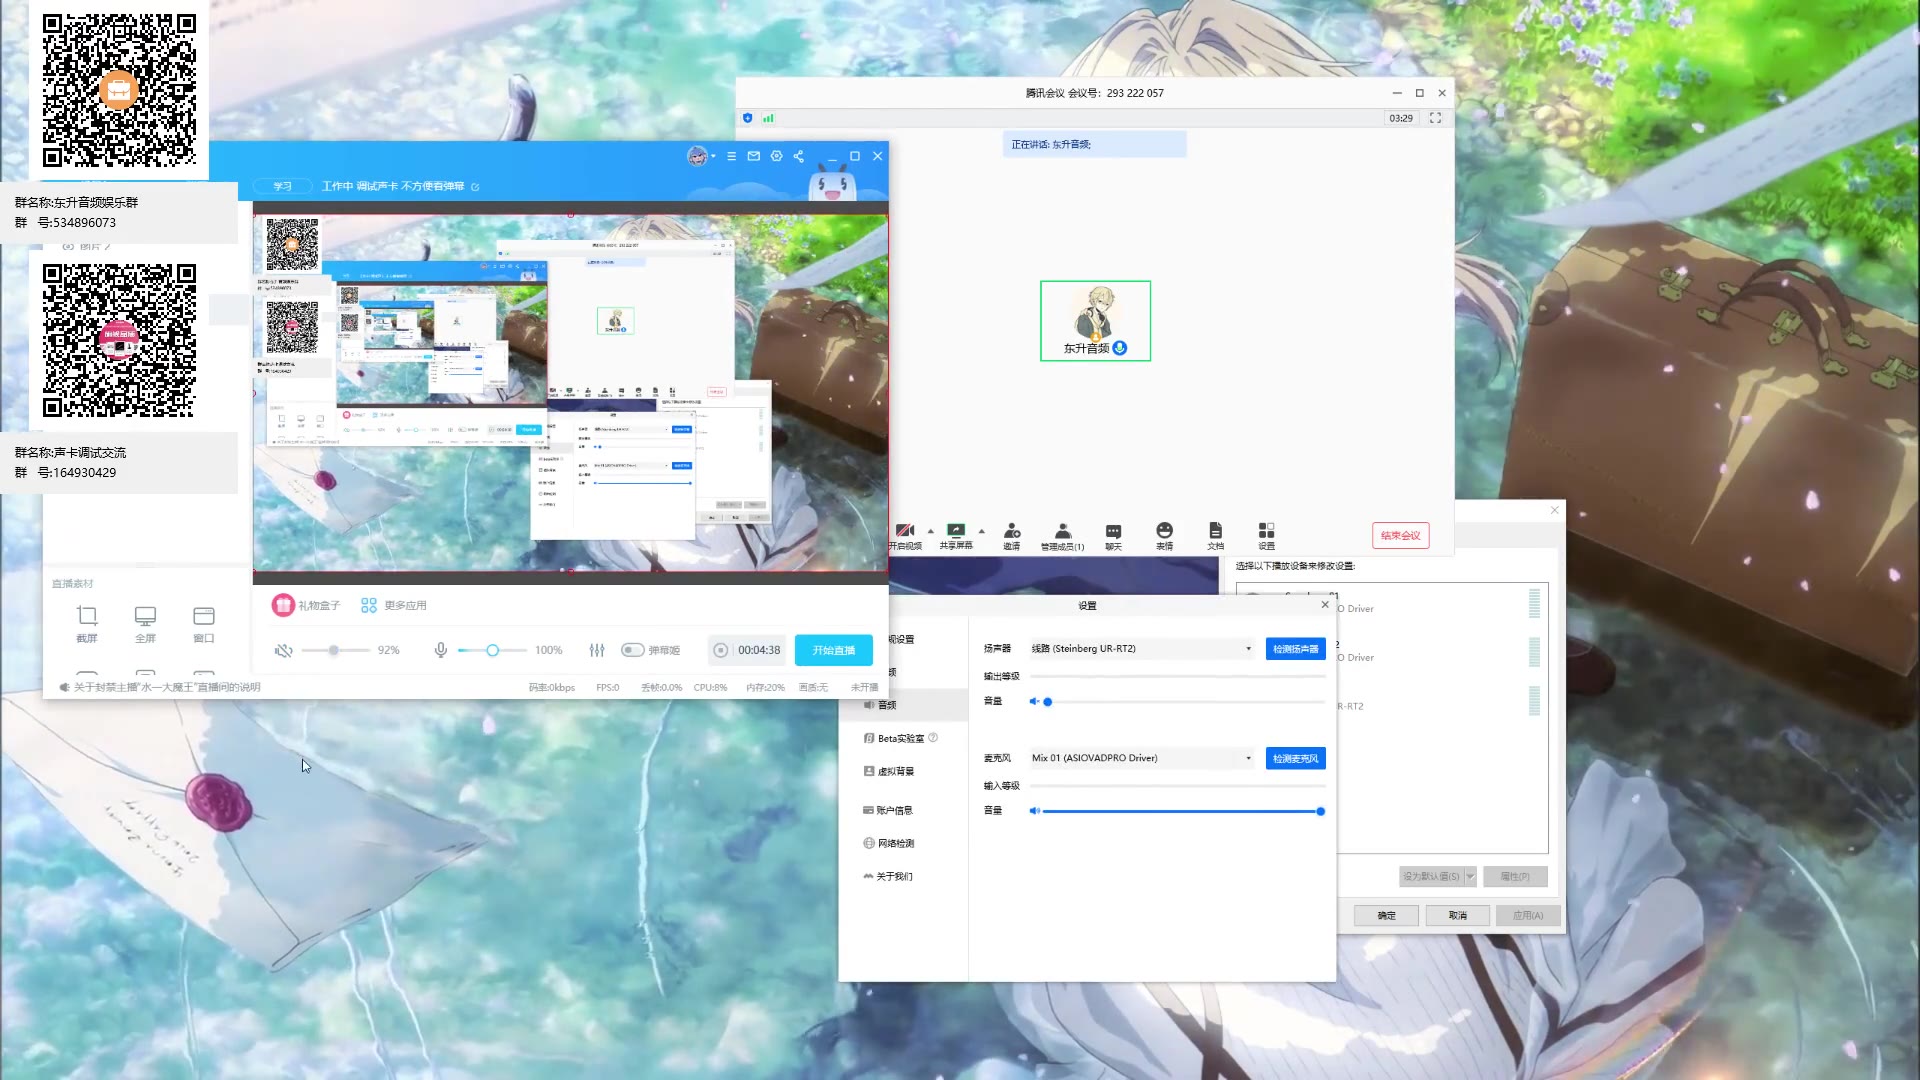The height and width of the screenshot is (1080, 1920).
Task: Click test microphone (检测麦克风) button
Action: coord(1295,758)
